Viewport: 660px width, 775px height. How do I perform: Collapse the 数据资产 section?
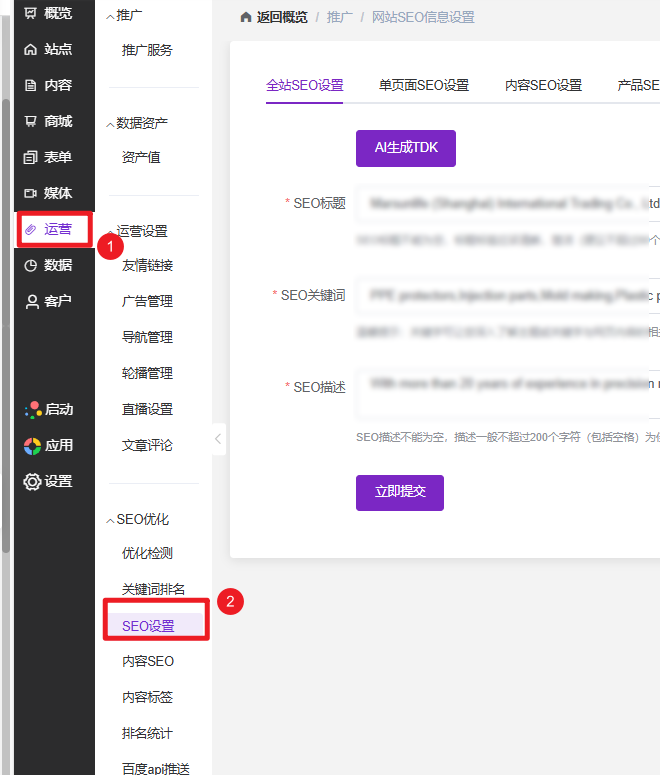110,124
